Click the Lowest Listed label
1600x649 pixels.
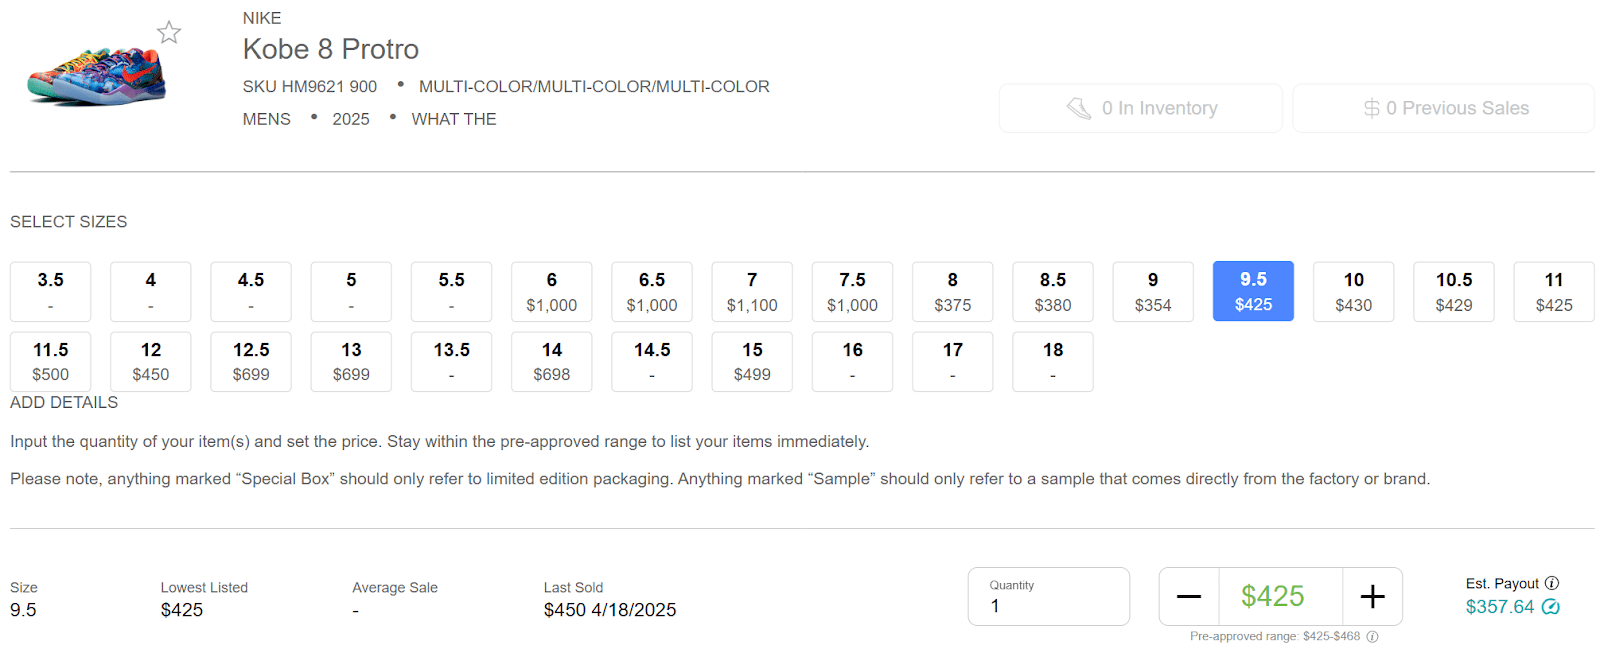click(x=204, y=588)
